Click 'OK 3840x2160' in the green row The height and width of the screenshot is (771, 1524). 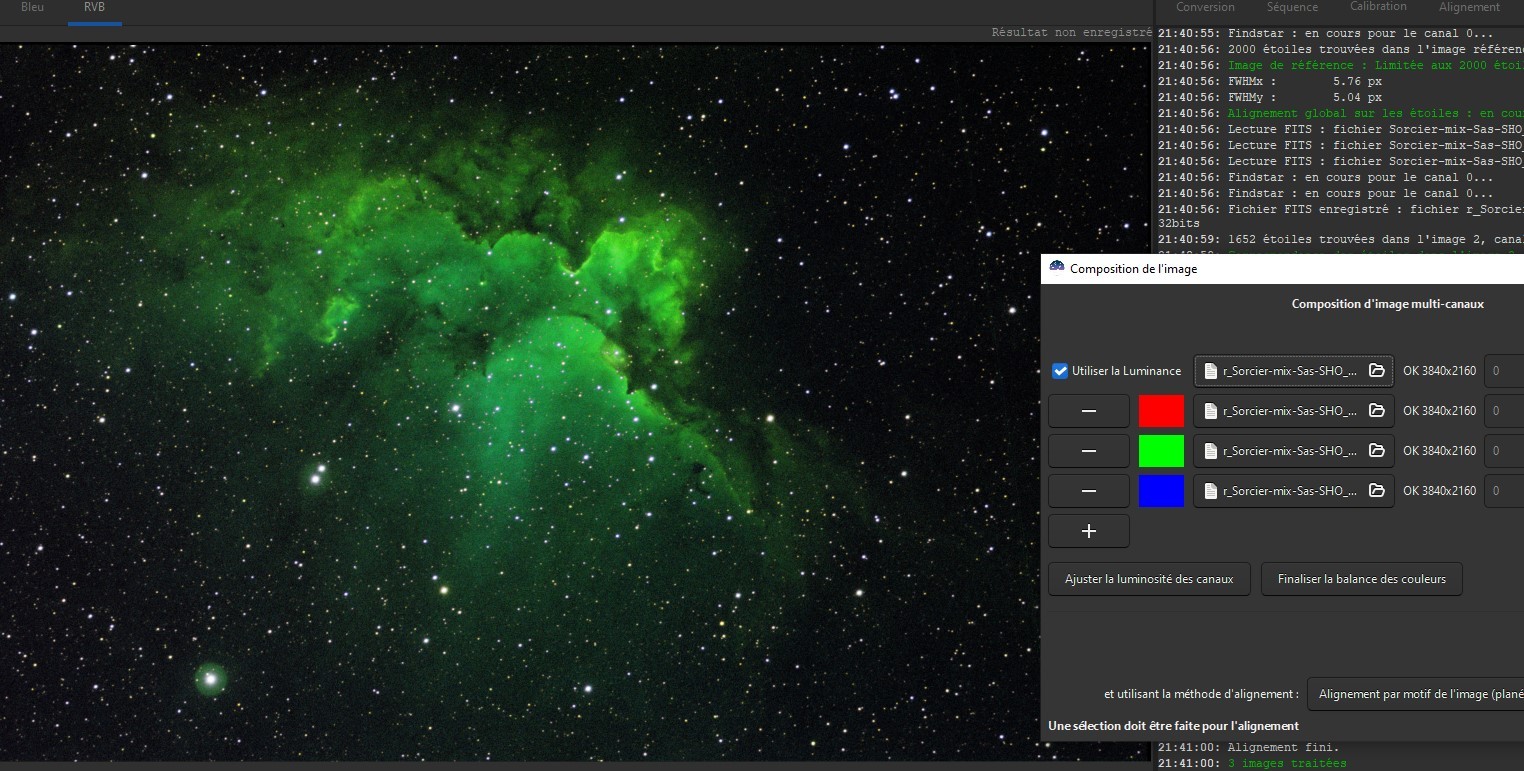click(1439, 451)
